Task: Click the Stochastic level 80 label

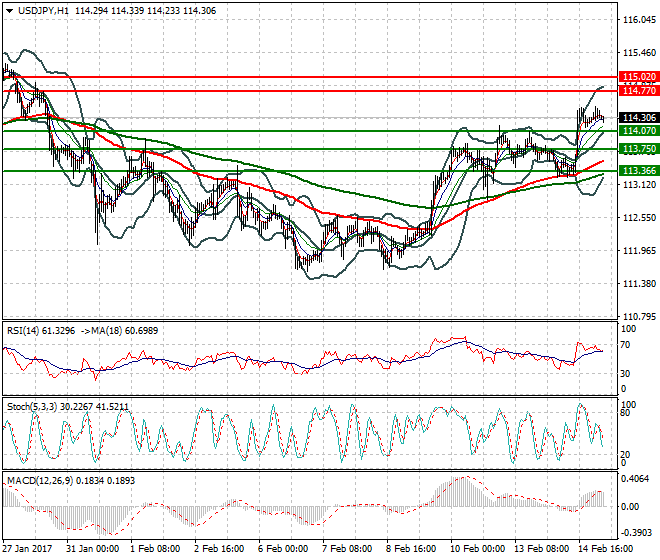Action: click(x=625, y=413)
